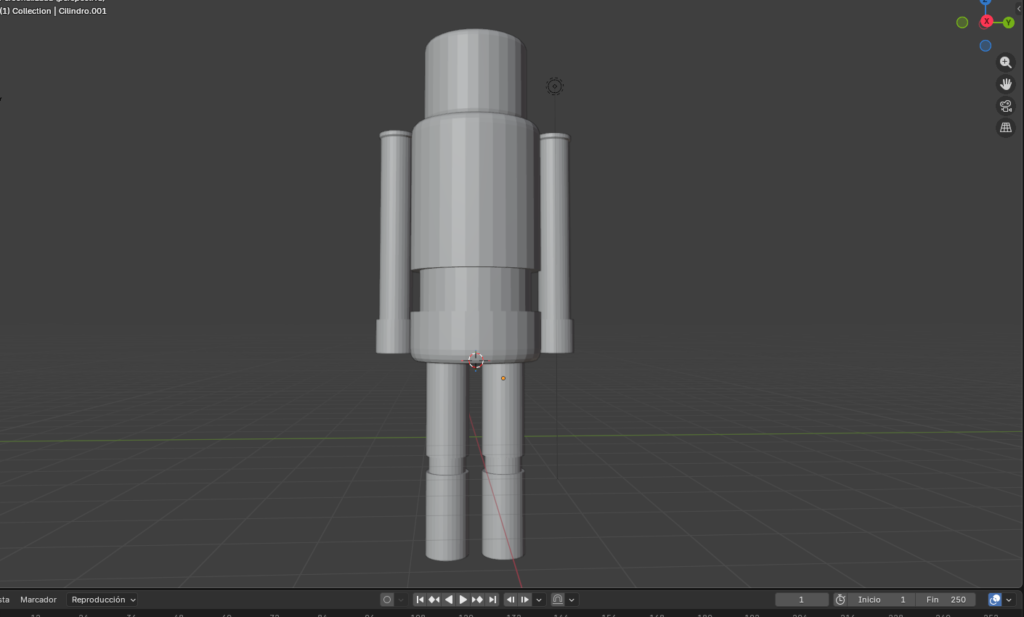Image resolution: width=1024 pixels, height=617 pixels.
Task: Select the head cylinder of the figure
Action: (474, 73)
